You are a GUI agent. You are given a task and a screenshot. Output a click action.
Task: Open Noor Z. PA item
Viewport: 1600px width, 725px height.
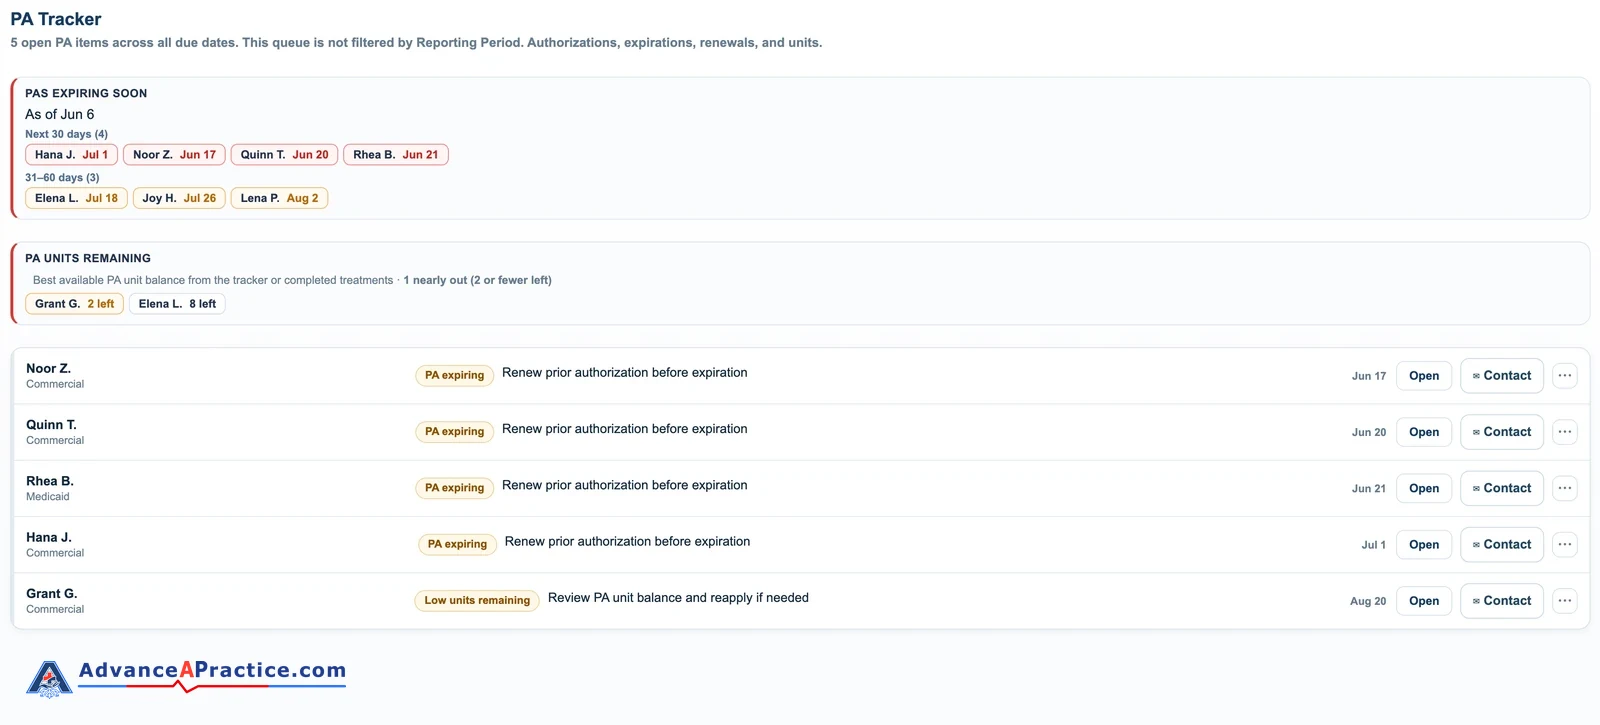click(1424, 376)
